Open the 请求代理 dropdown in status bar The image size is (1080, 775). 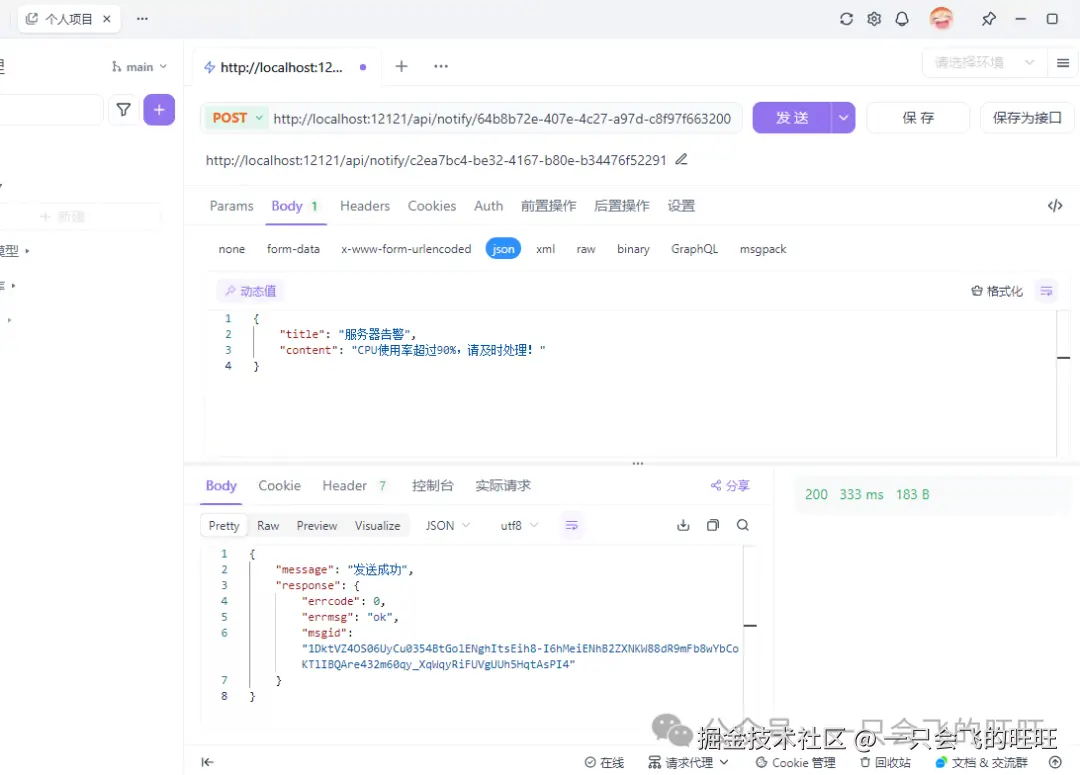689,763
